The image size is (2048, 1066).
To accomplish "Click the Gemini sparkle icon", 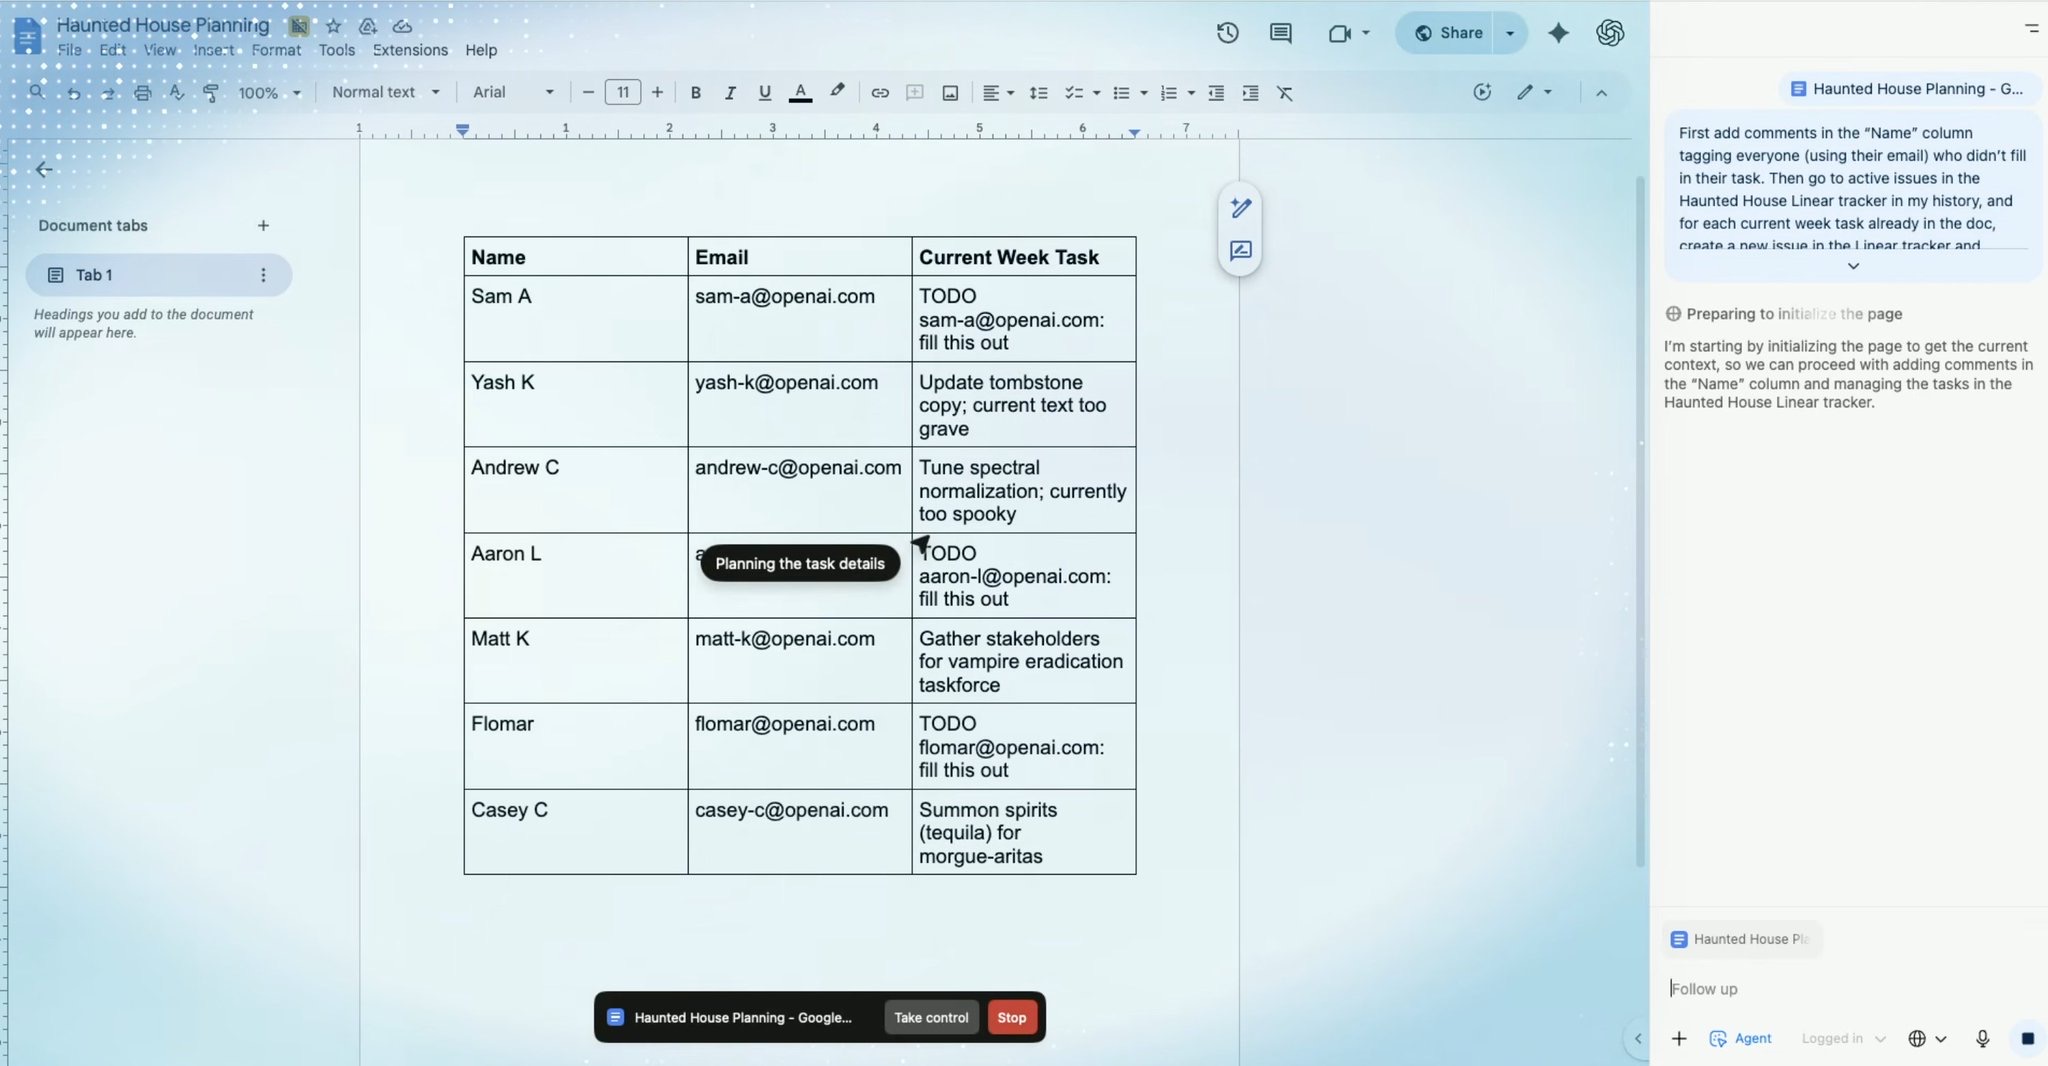I will click(1558, 33).
